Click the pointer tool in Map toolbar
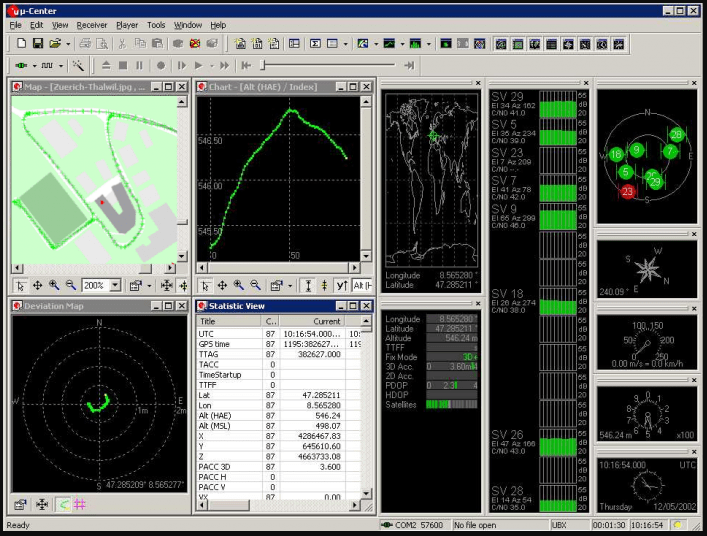 pyautogui.click(x=21, y=285)
